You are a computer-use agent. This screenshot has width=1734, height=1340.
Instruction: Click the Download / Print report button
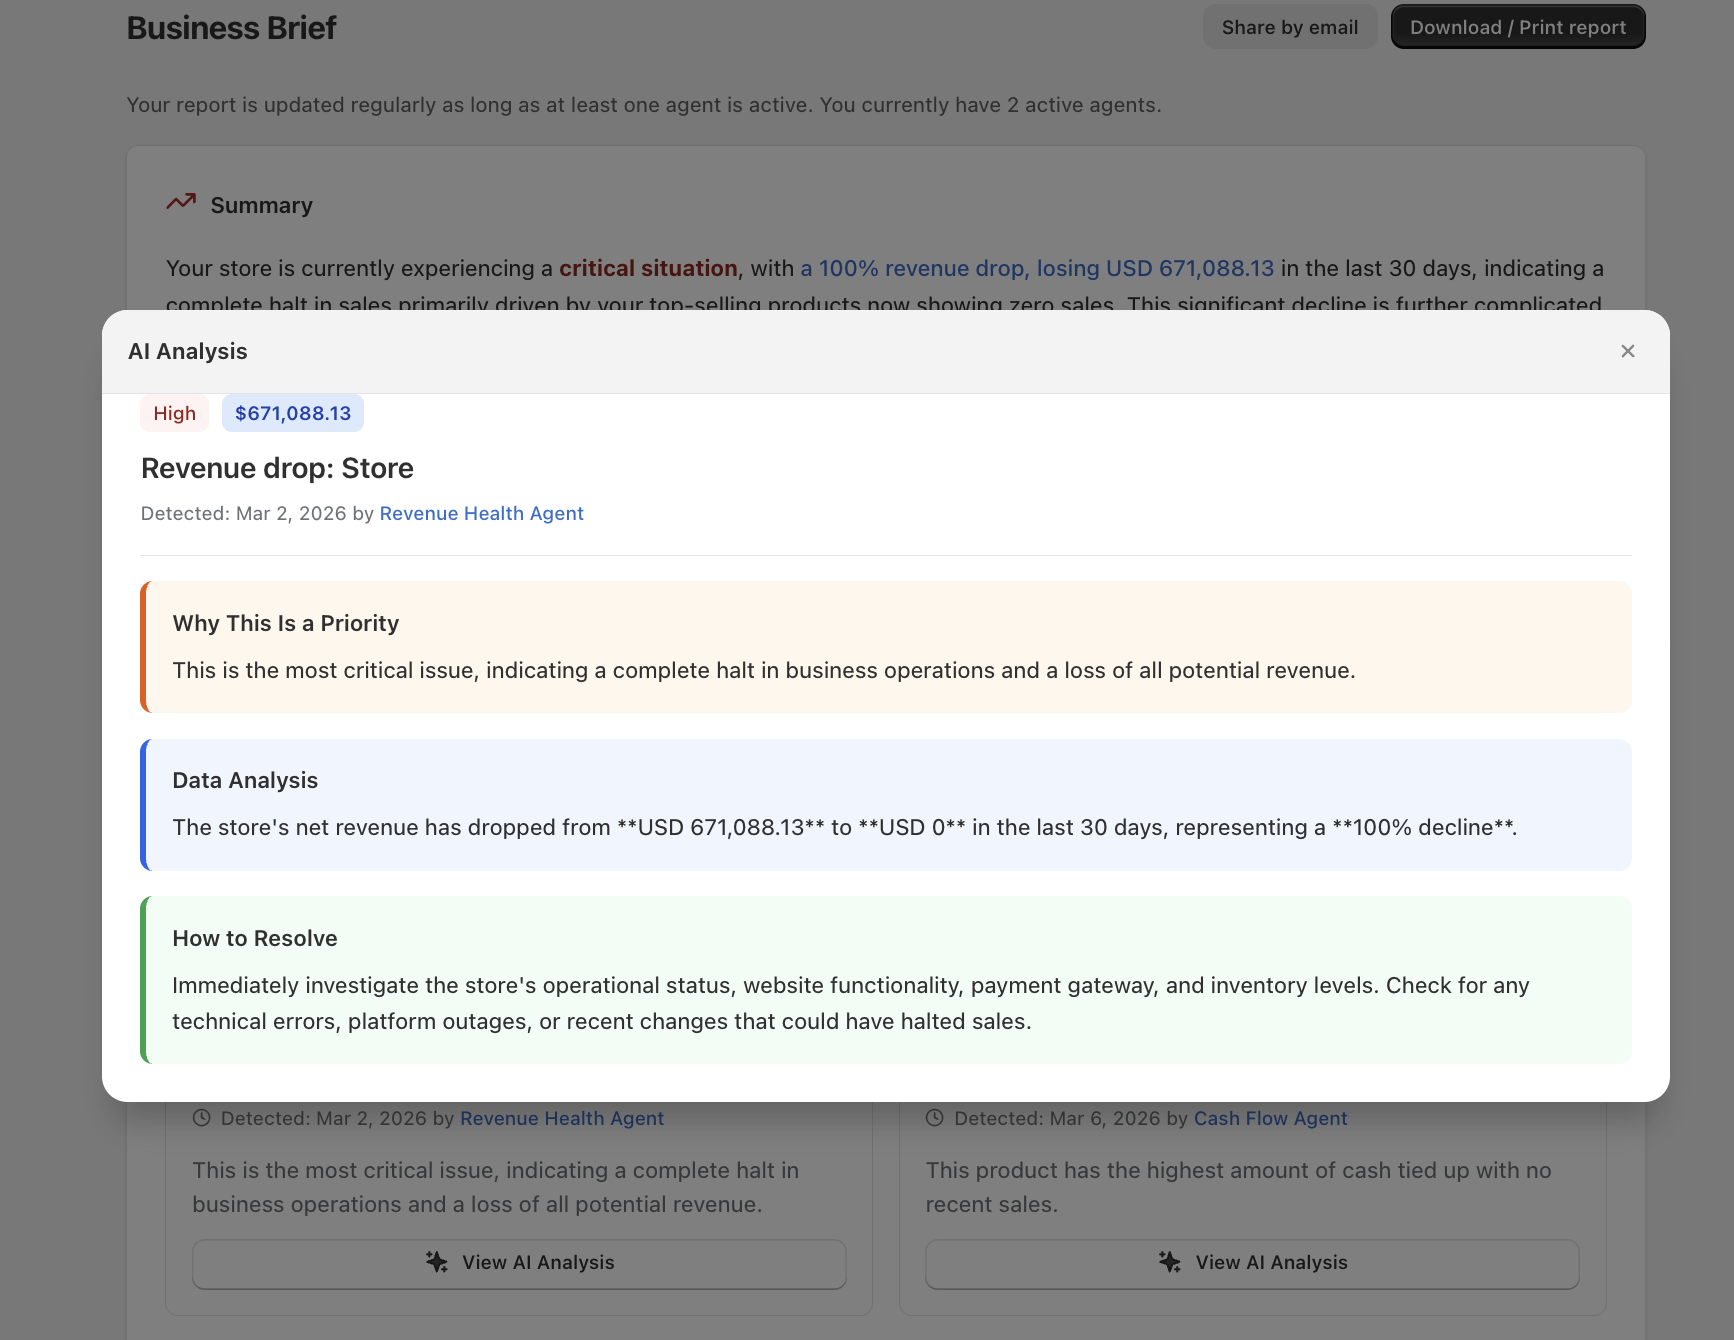point(1517,27)
